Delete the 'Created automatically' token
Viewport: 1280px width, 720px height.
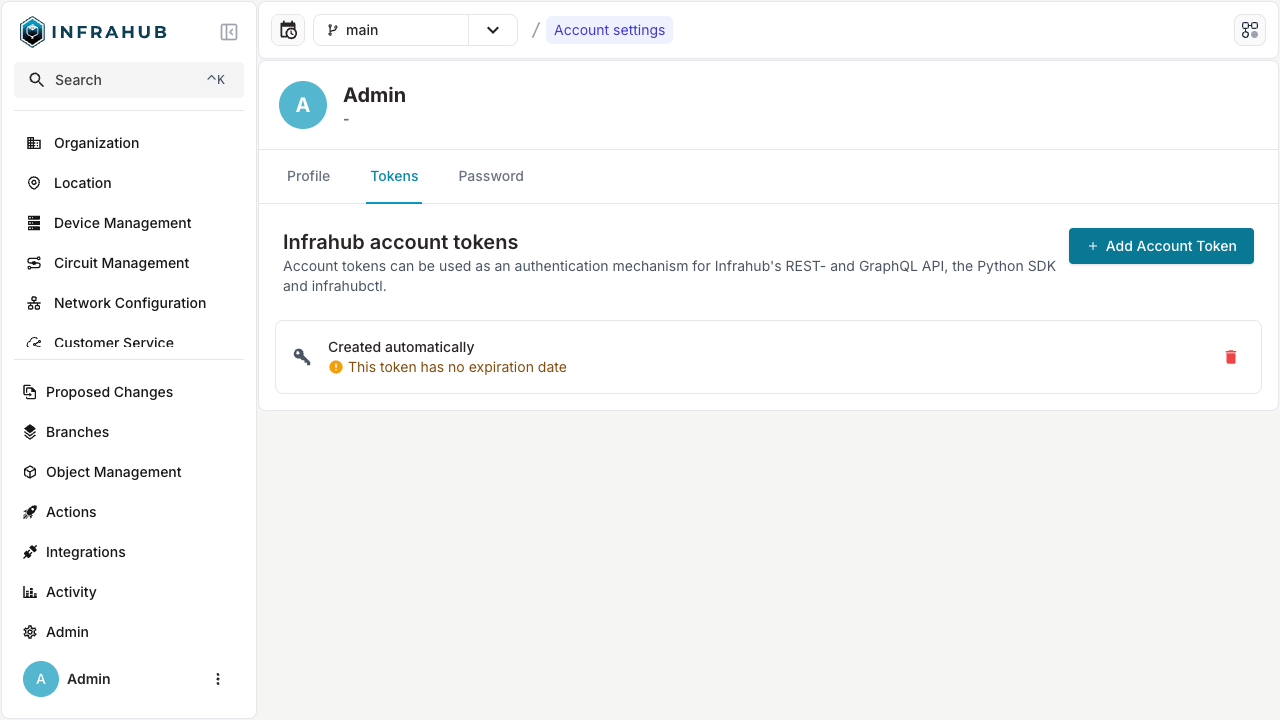1231,357
